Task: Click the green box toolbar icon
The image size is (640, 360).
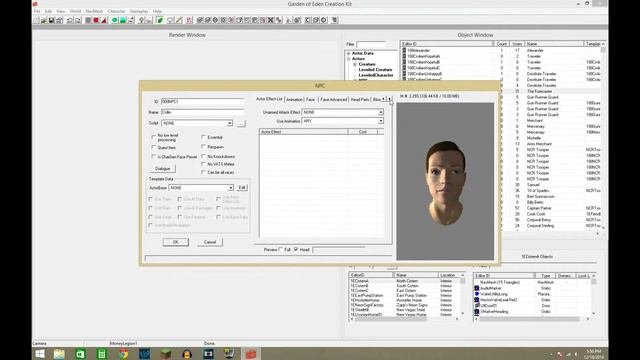Action: 122,20
